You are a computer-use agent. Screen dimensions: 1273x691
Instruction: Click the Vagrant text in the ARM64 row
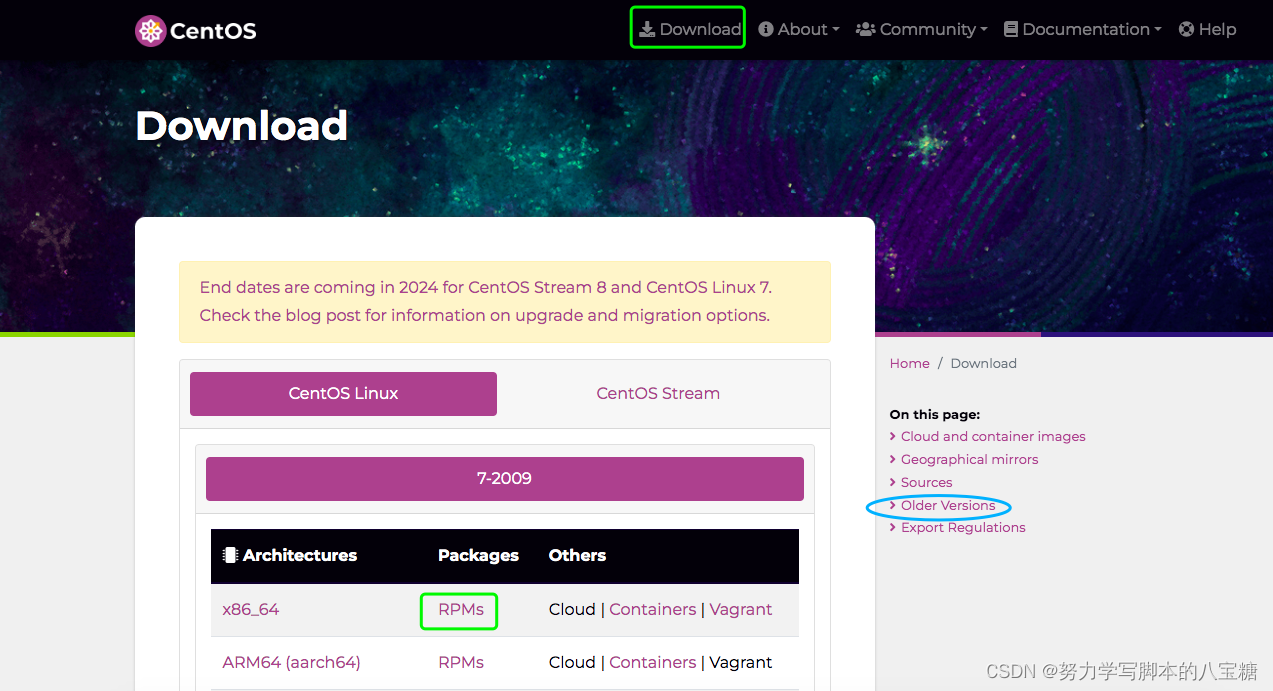point(741,662)
